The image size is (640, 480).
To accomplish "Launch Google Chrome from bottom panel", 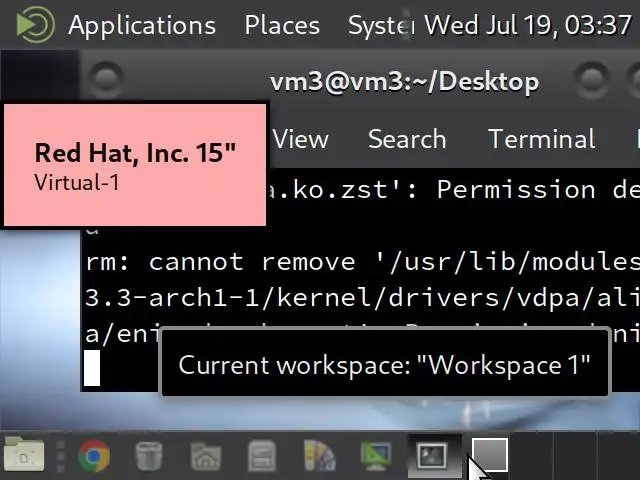I will point(94,456).
